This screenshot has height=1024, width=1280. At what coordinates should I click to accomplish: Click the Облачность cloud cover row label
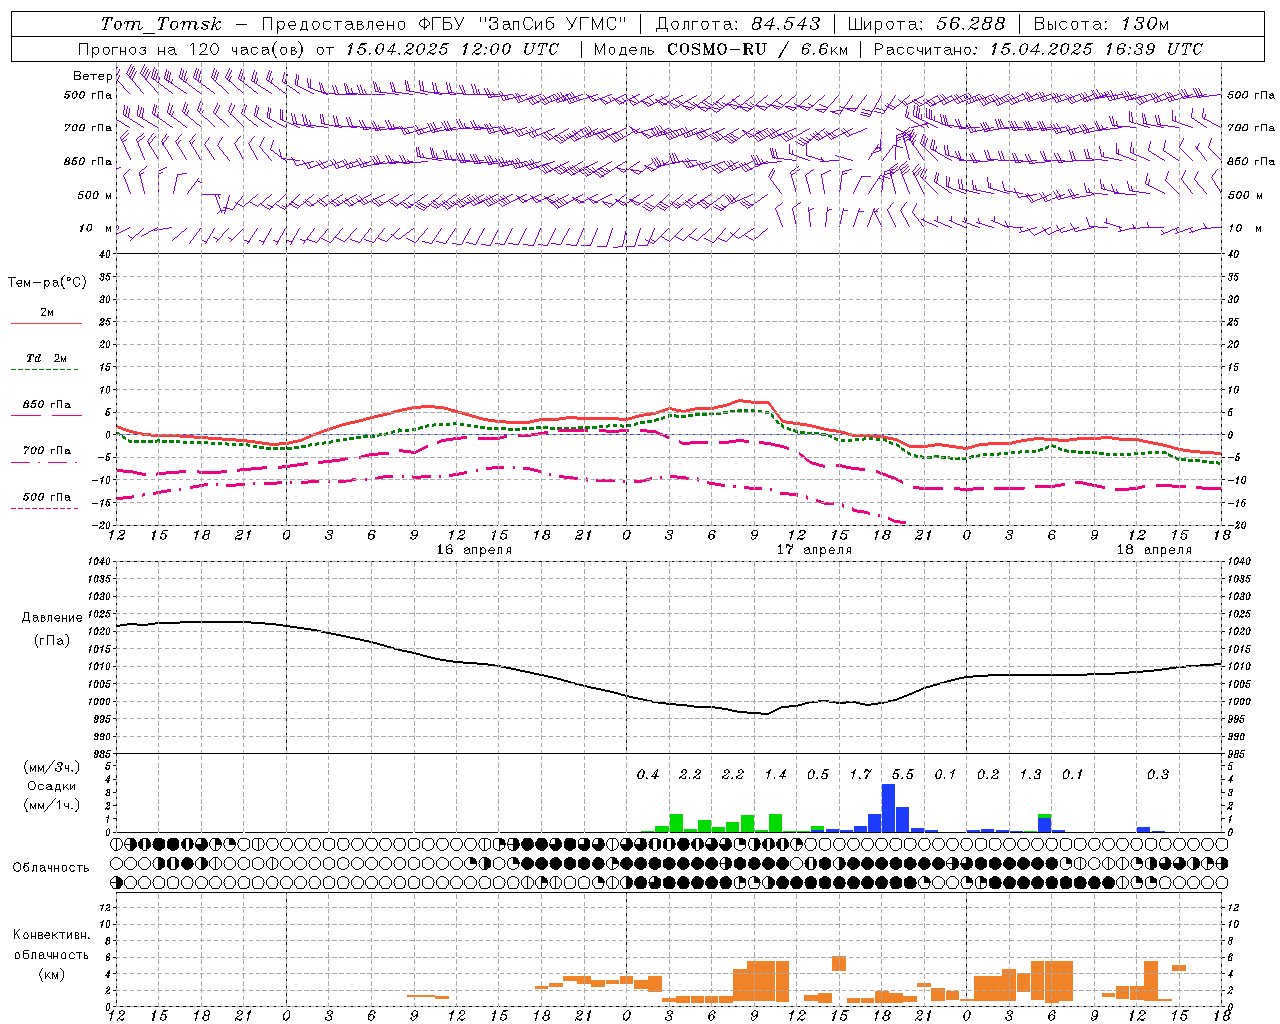click(51, 867)
